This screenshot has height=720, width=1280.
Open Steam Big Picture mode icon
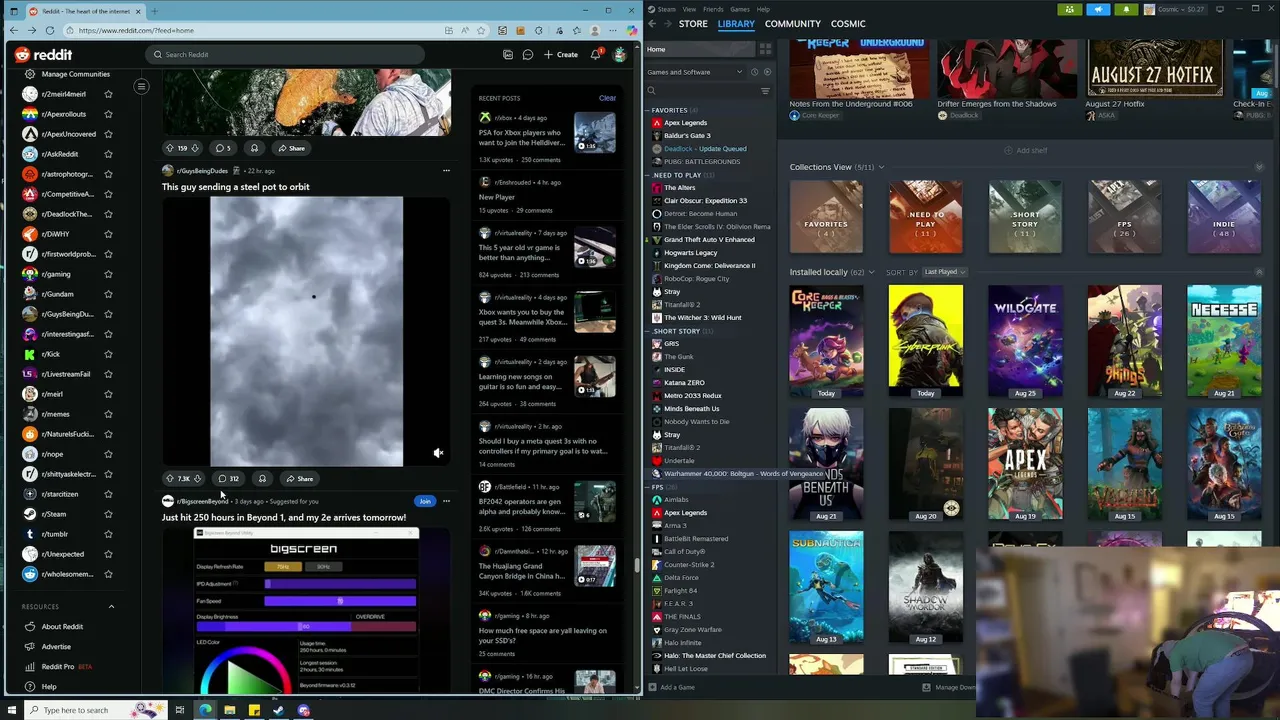click(1220, 9)
